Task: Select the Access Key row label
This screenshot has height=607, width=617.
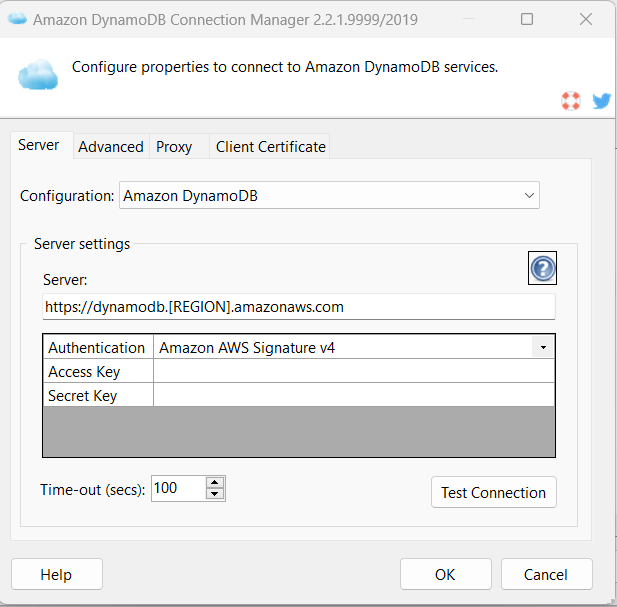Action: click(98, 371)
